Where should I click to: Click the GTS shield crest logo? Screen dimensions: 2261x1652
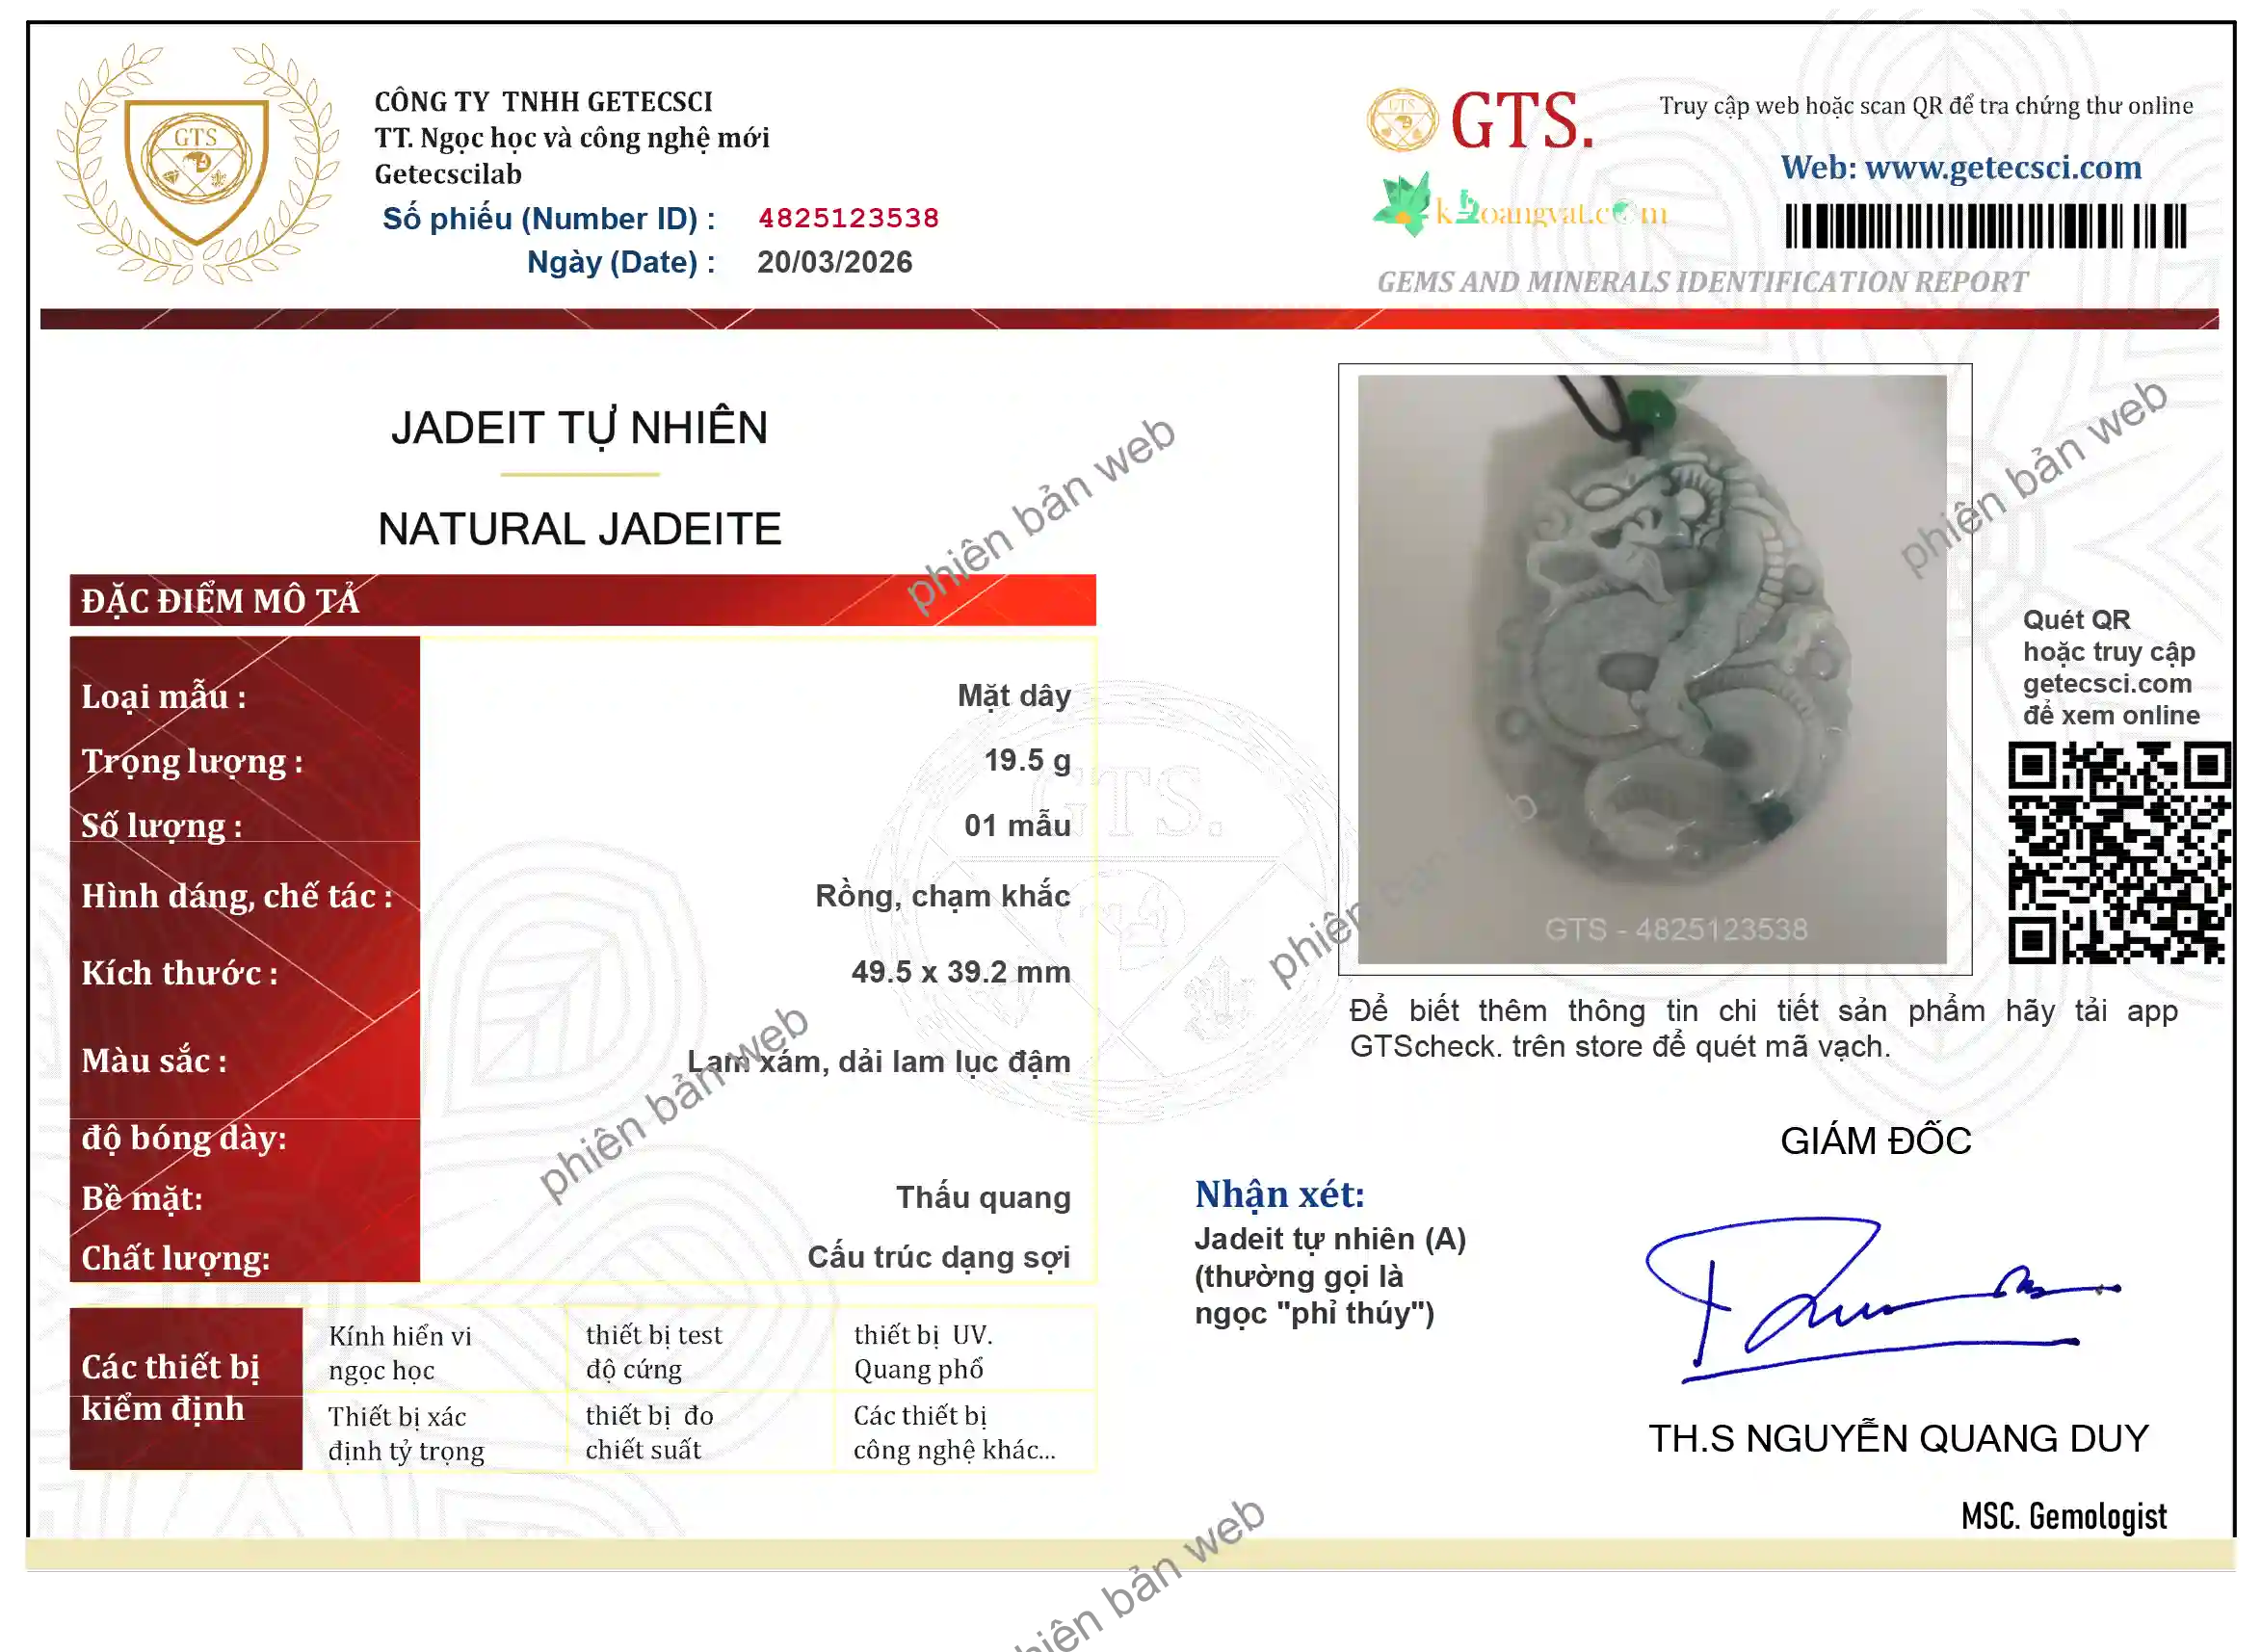click(196, 165)
